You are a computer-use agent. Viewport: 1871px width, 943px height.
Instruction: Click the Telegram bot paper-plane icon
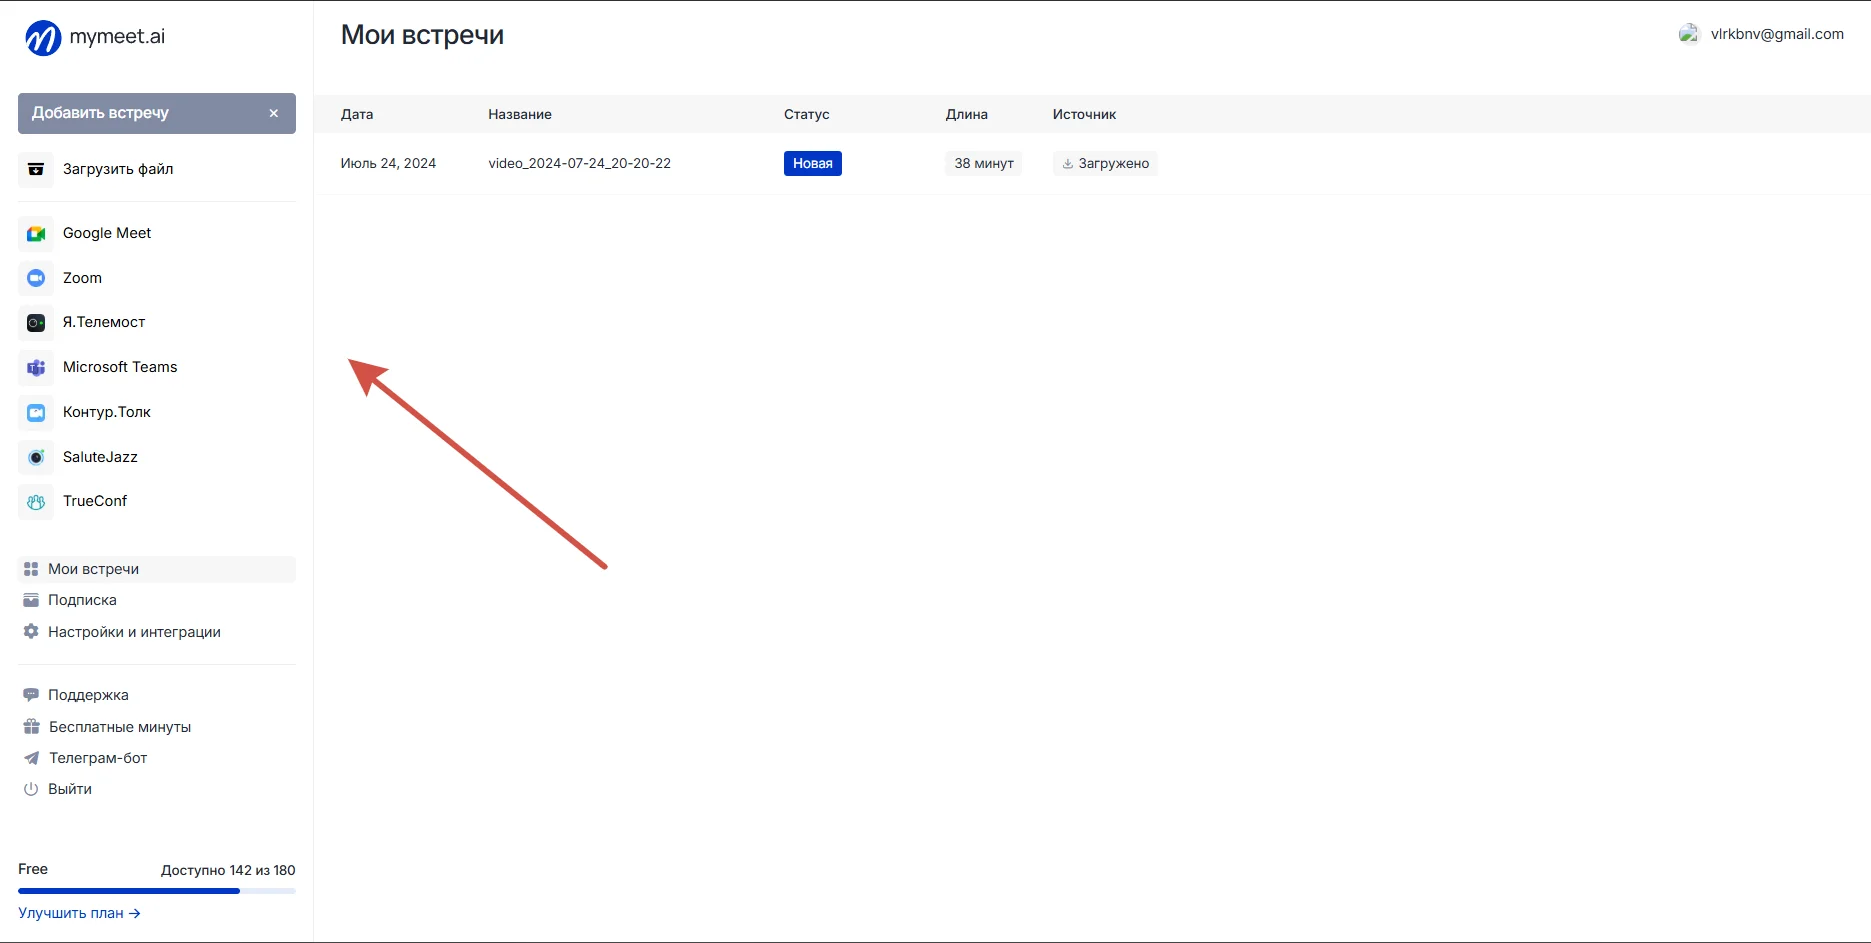pyautogui.click(x=30, y=757)
